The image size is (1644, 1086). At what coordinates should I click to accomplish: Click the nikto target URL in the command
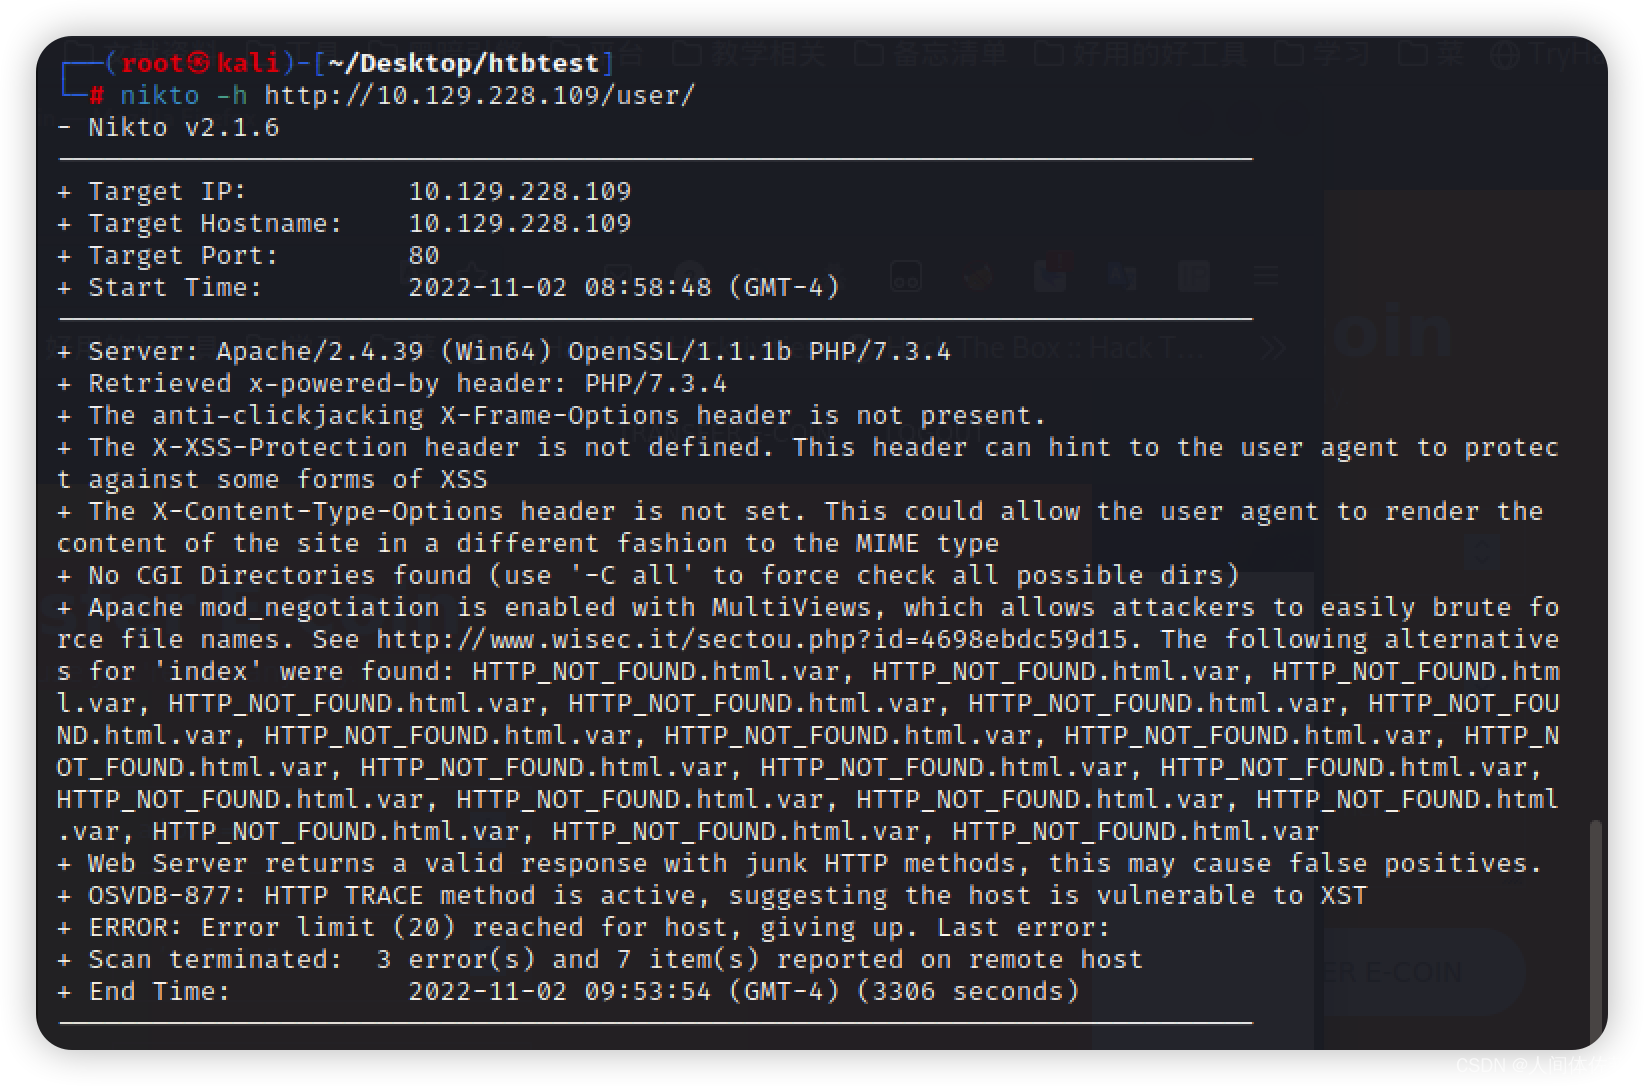[x=479, y=96]
